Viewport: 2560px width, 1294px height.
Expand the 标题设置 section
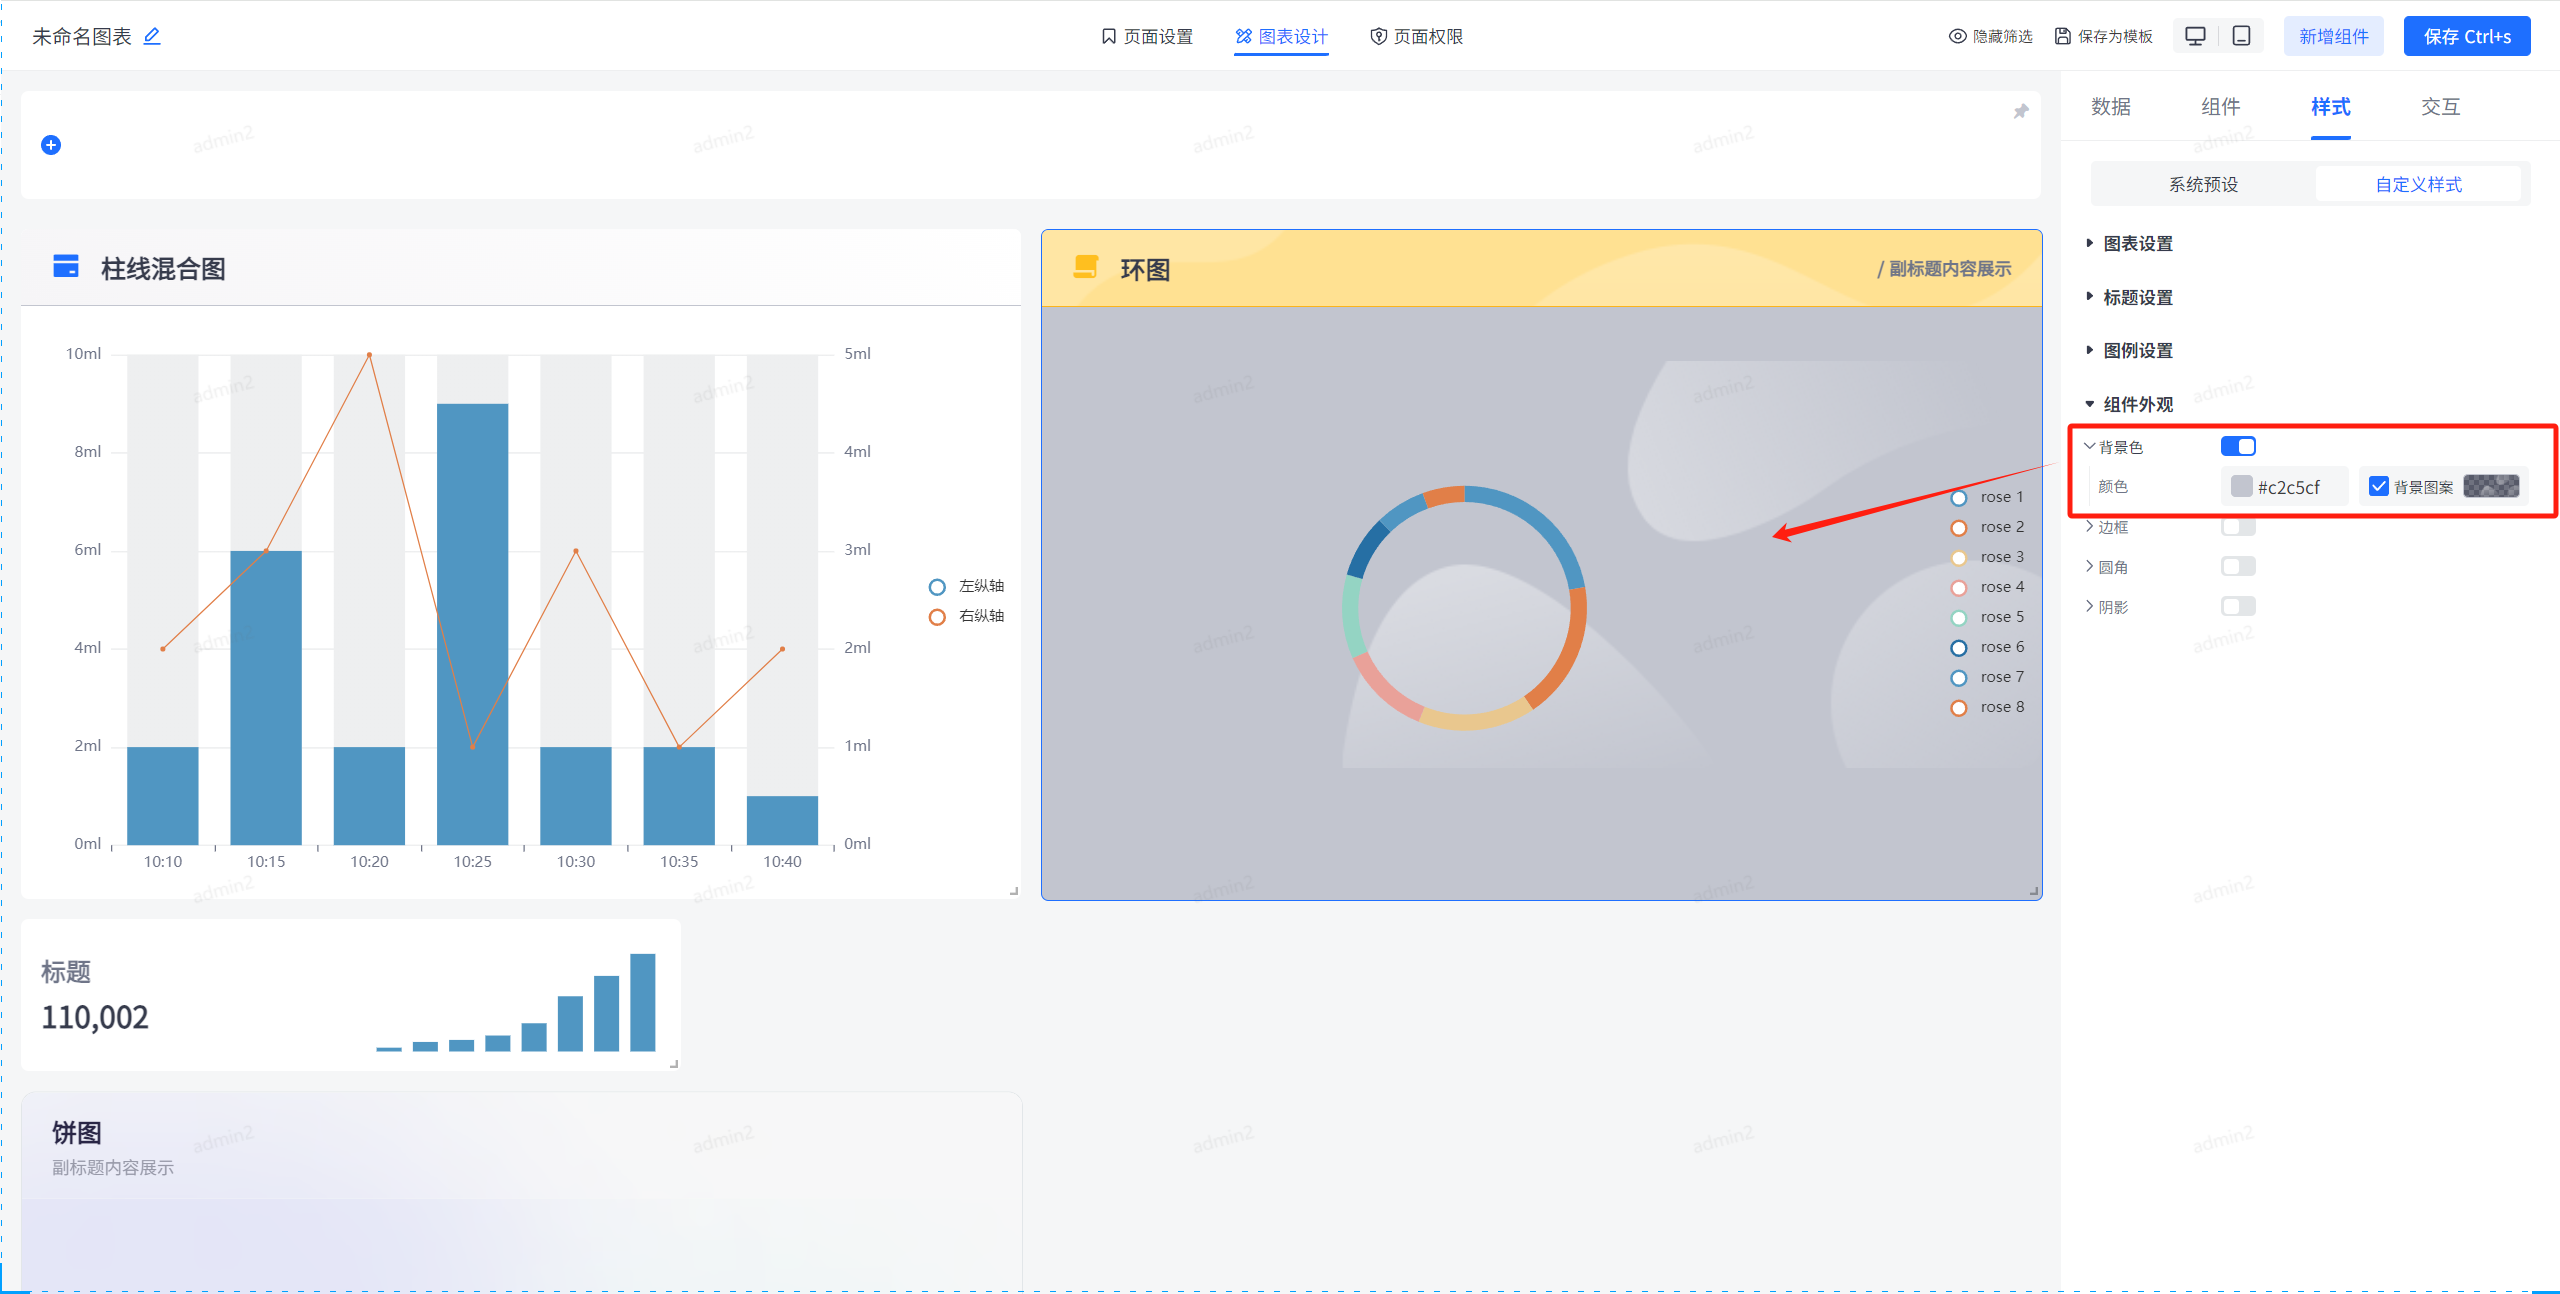pyautogui.click(x=2137, y=297)
